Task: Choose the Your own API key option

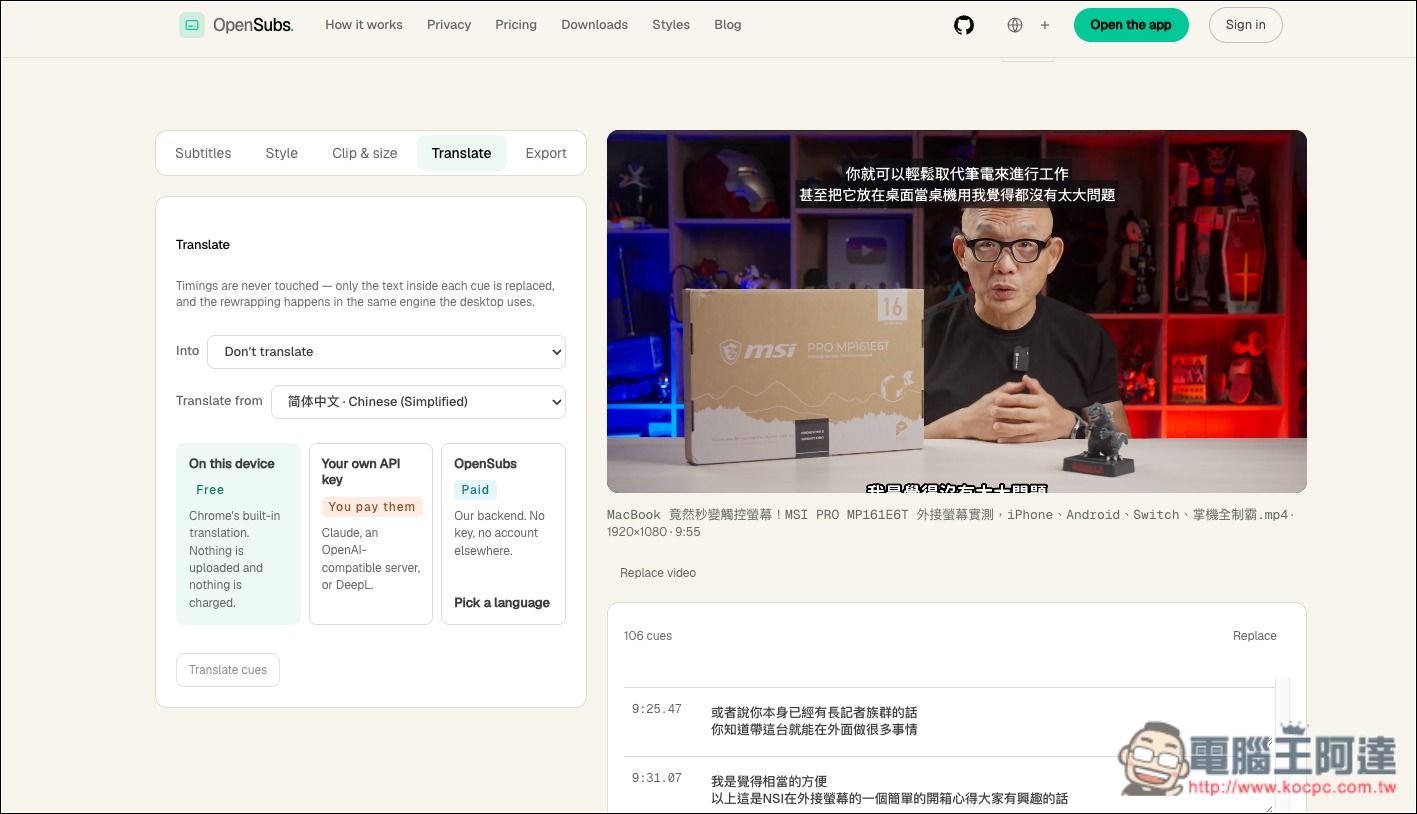Action: [x=371, y=534]
